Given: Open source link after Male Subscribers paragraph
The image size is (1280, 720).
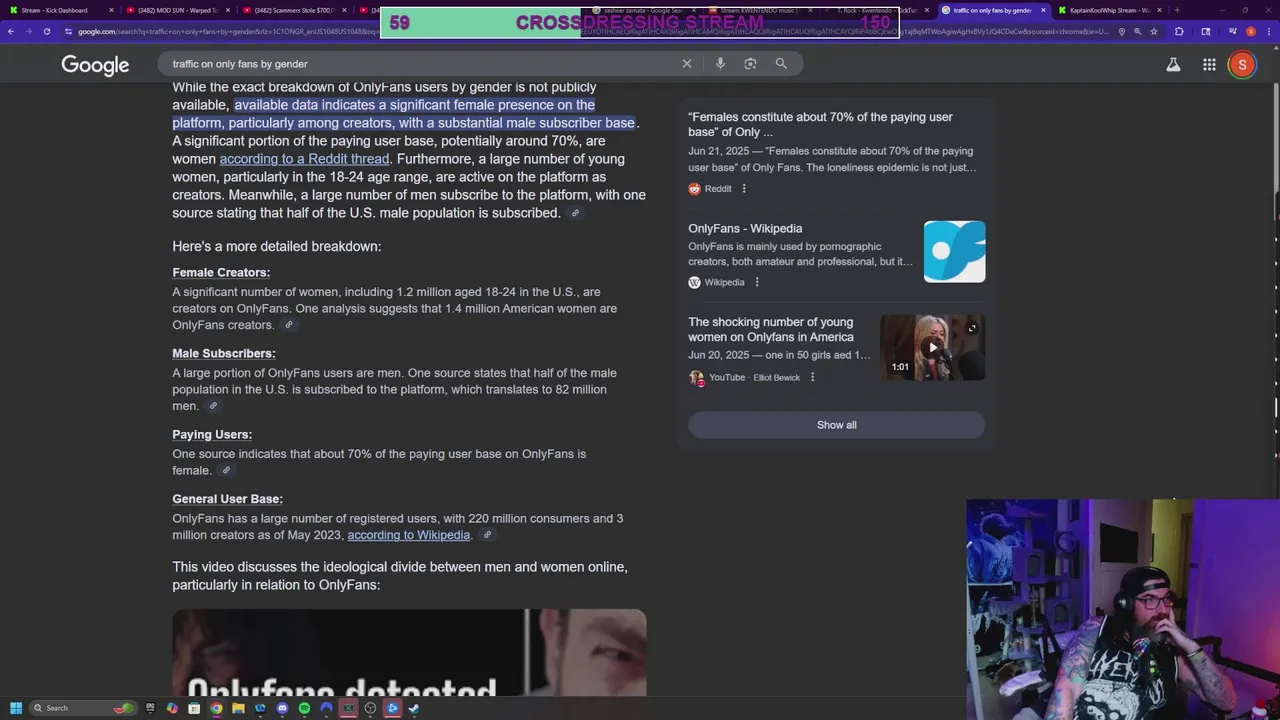Looking at the screenshot, I should coord(213,406).
